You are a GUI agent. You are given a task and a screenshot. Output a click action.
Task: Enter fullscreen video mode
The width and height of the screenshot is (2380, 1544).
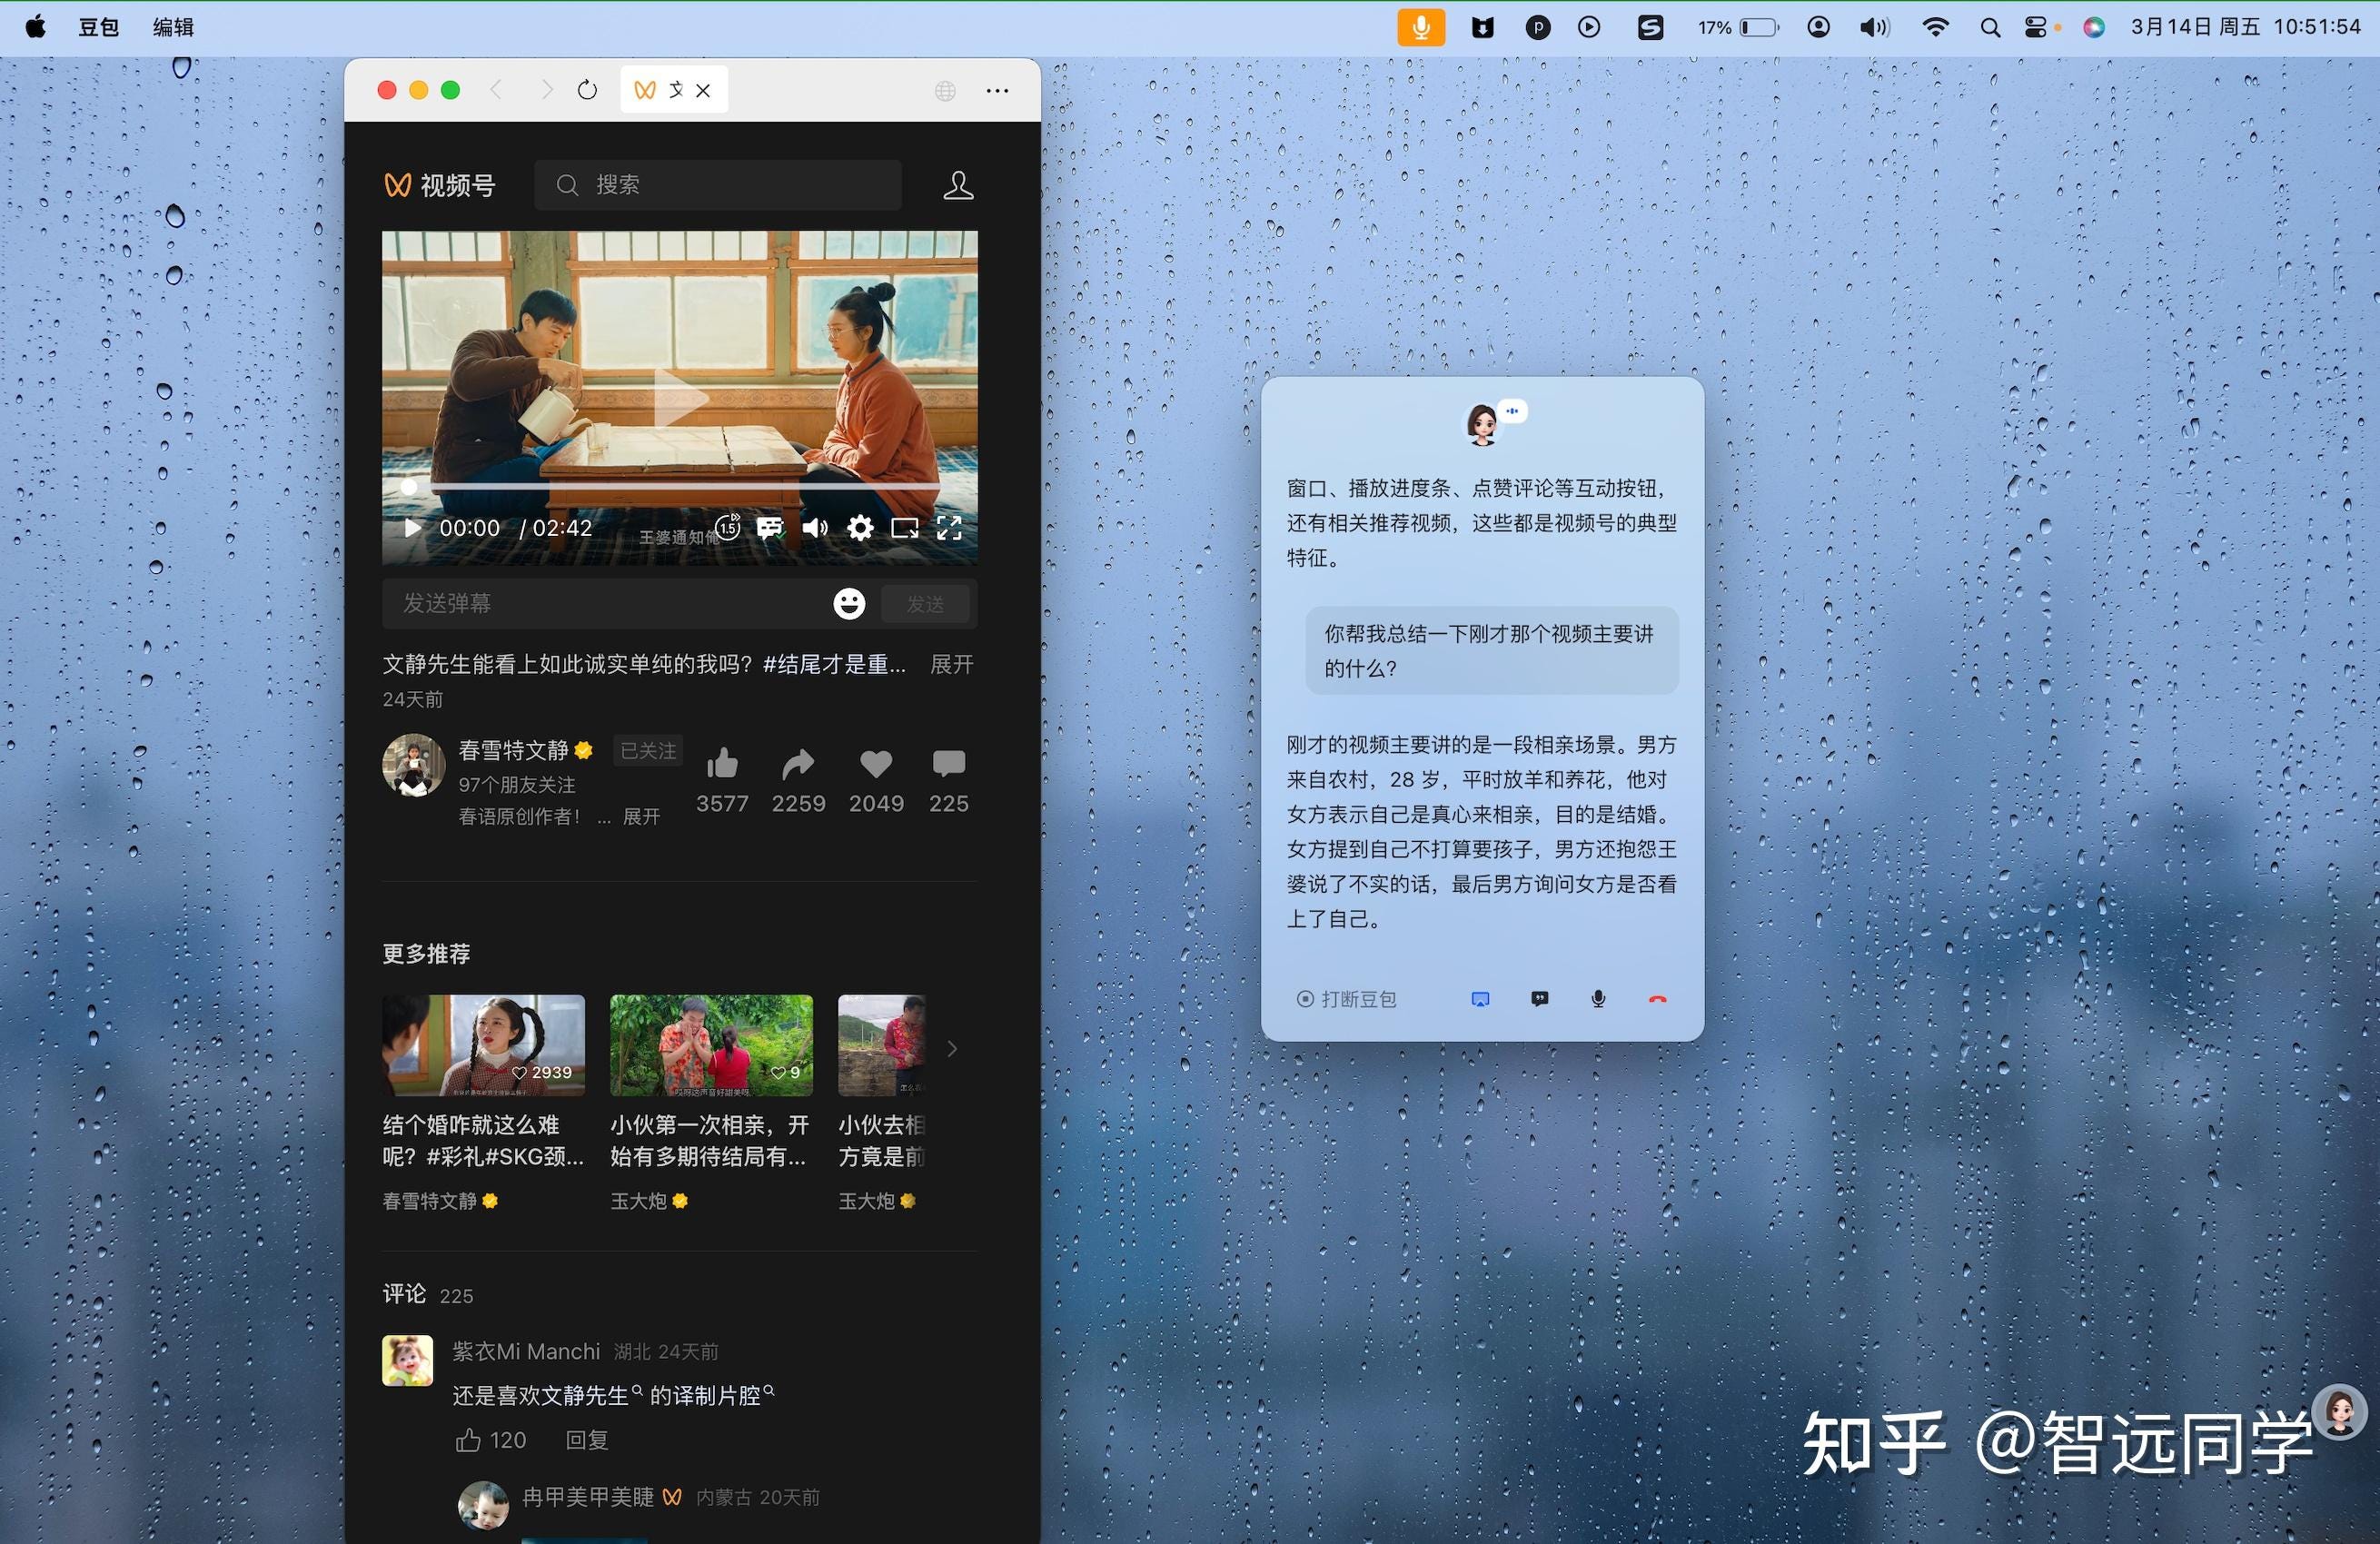click(x=949, y=528)
